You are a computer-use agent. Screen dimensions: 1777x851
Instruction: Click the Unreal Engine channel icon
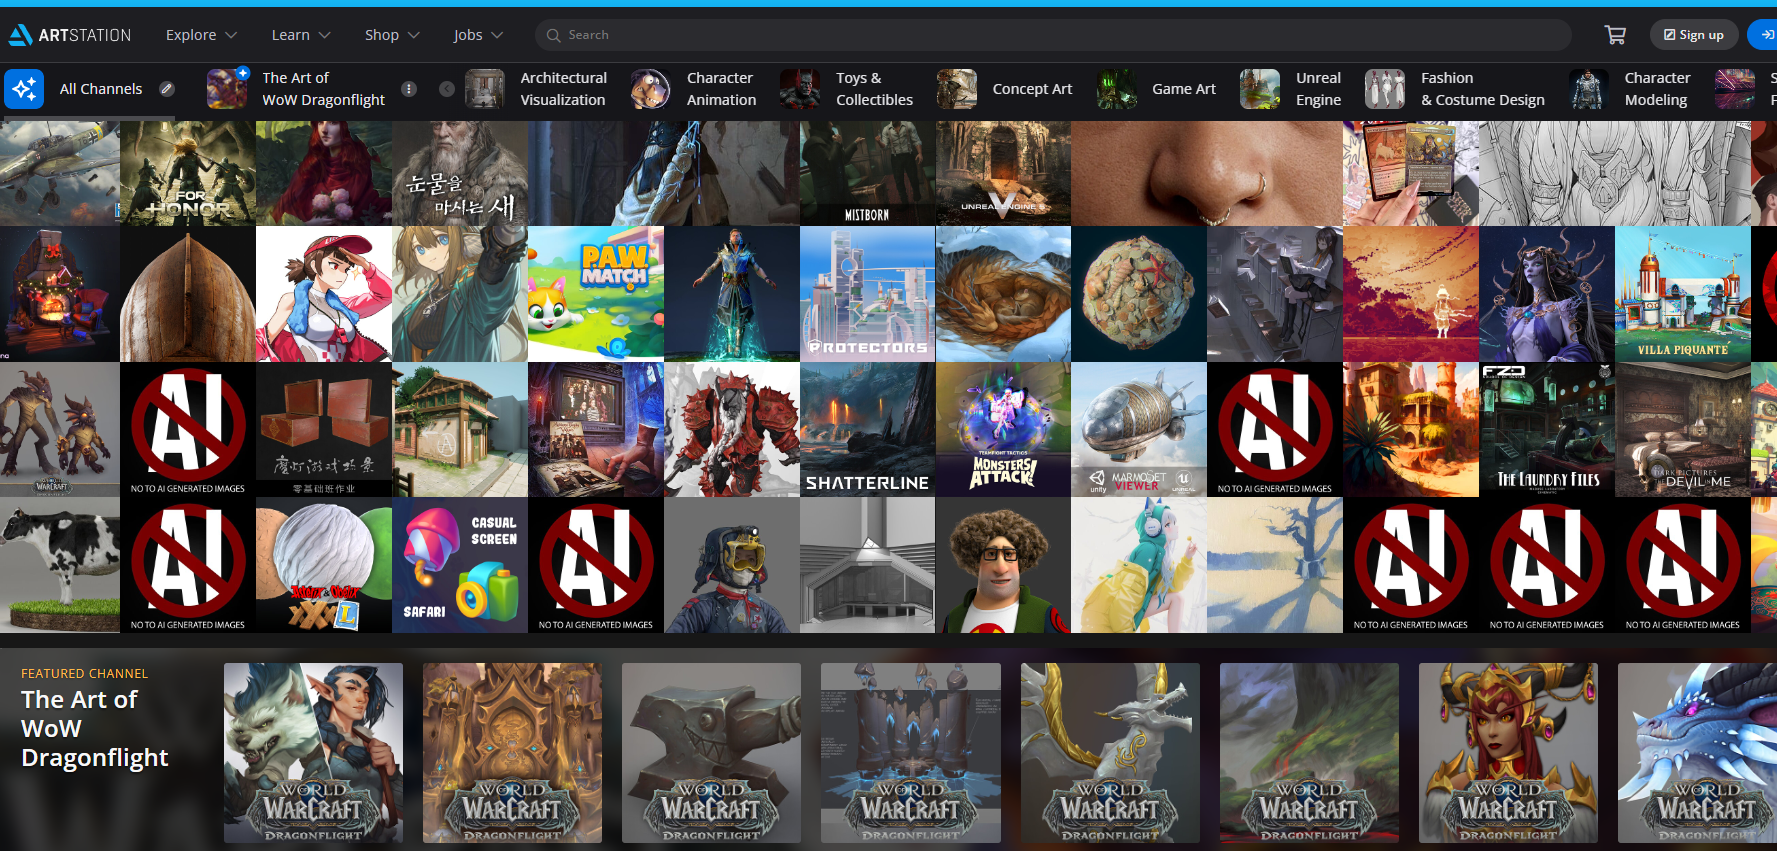point(1260,89)
